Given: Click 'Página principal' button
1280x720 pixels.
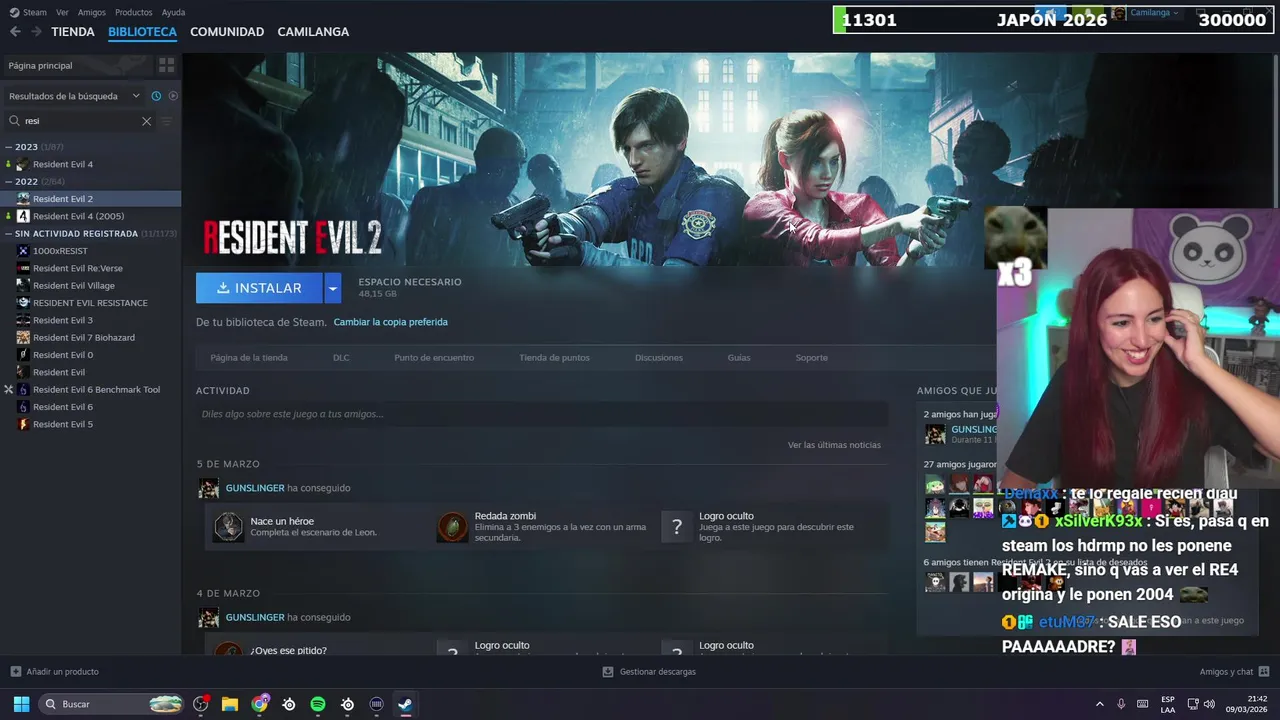Looking at the screenshot, I should click(x=76, y=65).
